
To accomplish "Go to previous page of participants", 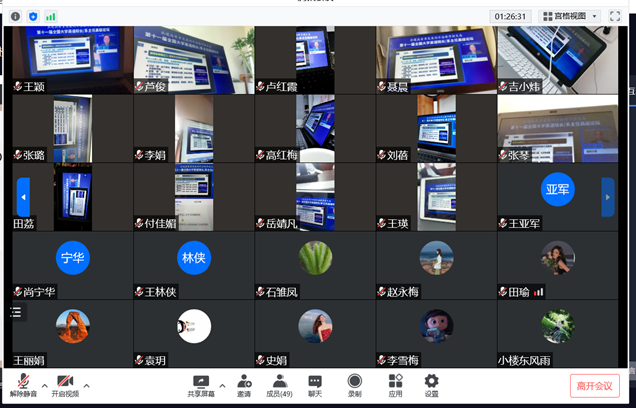I will pyautogui.click(x=23, y=196).
